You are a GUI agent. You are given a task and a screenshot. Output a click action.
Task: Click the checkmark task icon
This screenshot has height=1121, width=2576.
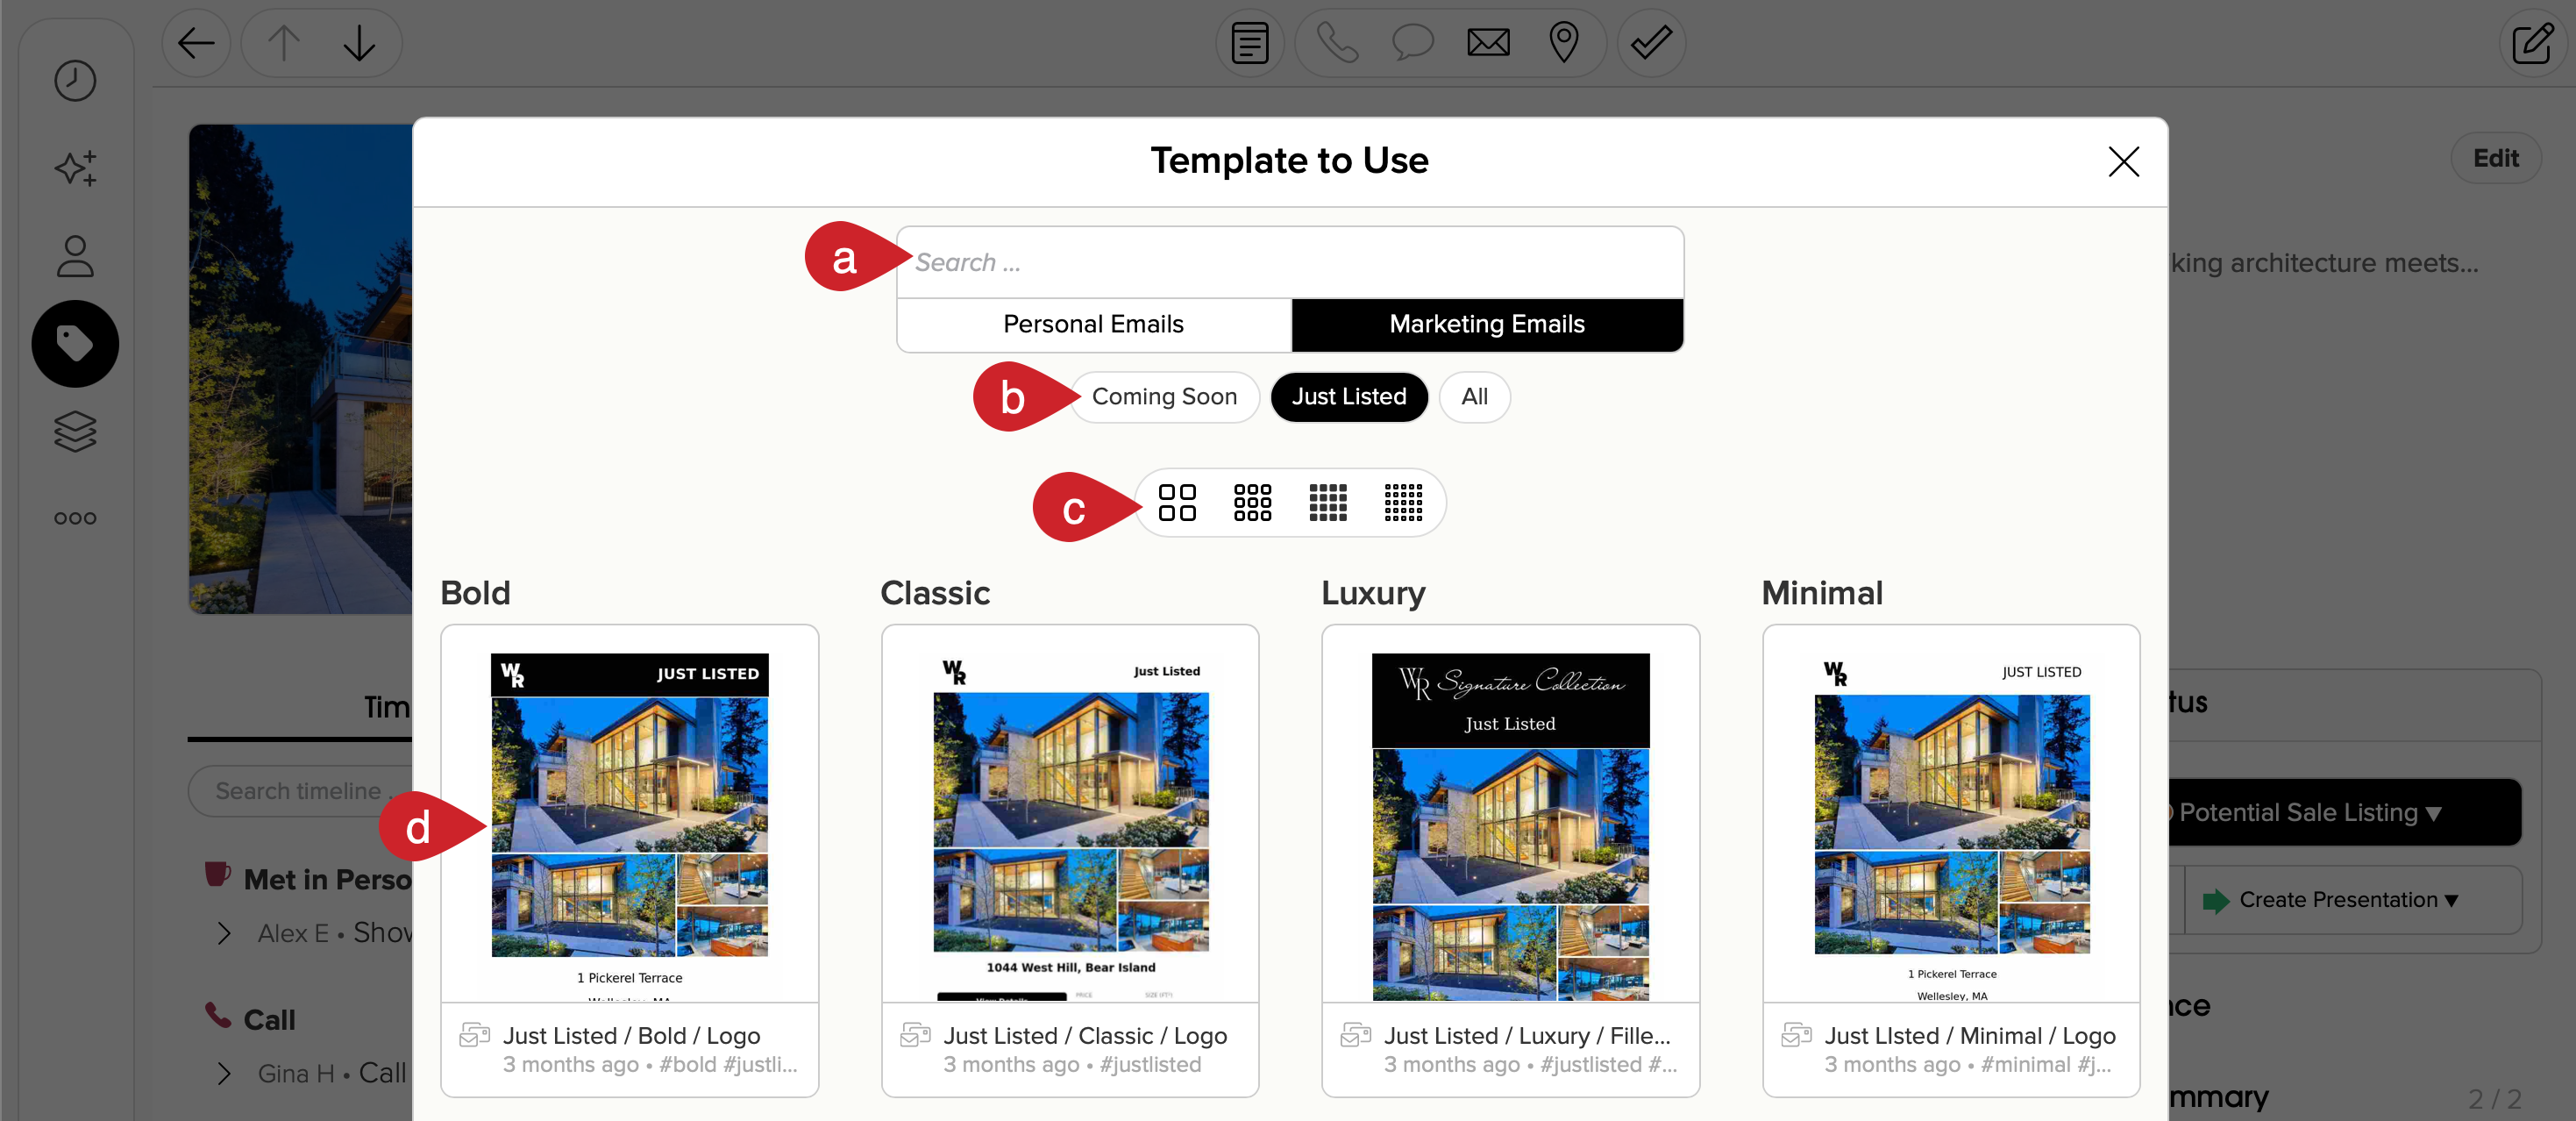(x=1651, y=43)
